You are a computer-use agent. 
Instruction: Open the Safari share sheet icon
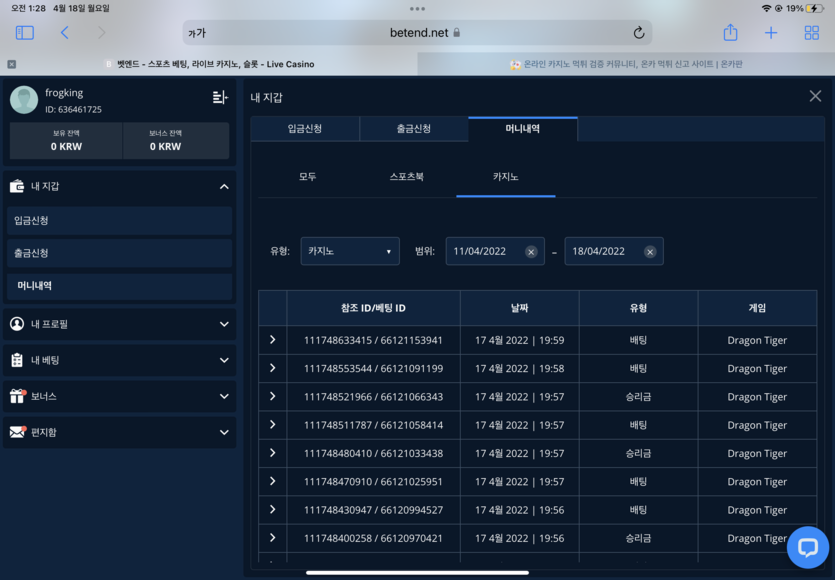click(730, 32)
